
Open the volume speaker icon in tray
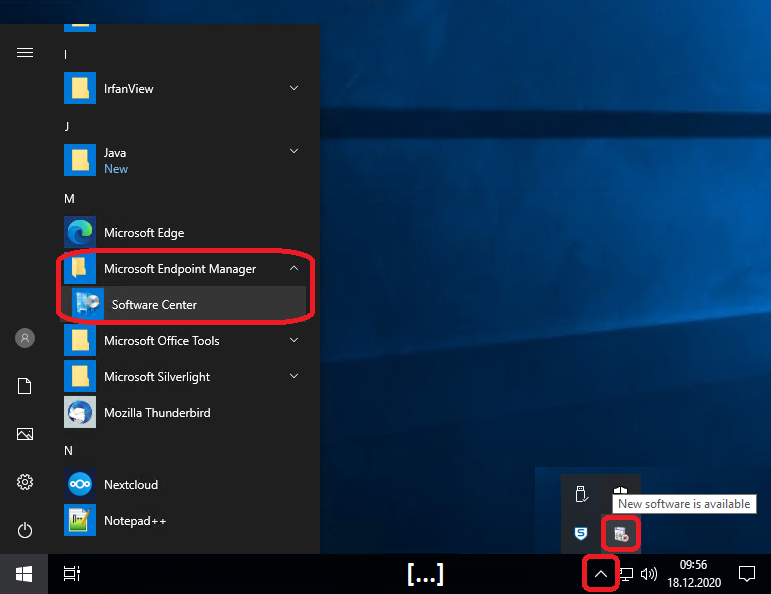pos(649,574)
